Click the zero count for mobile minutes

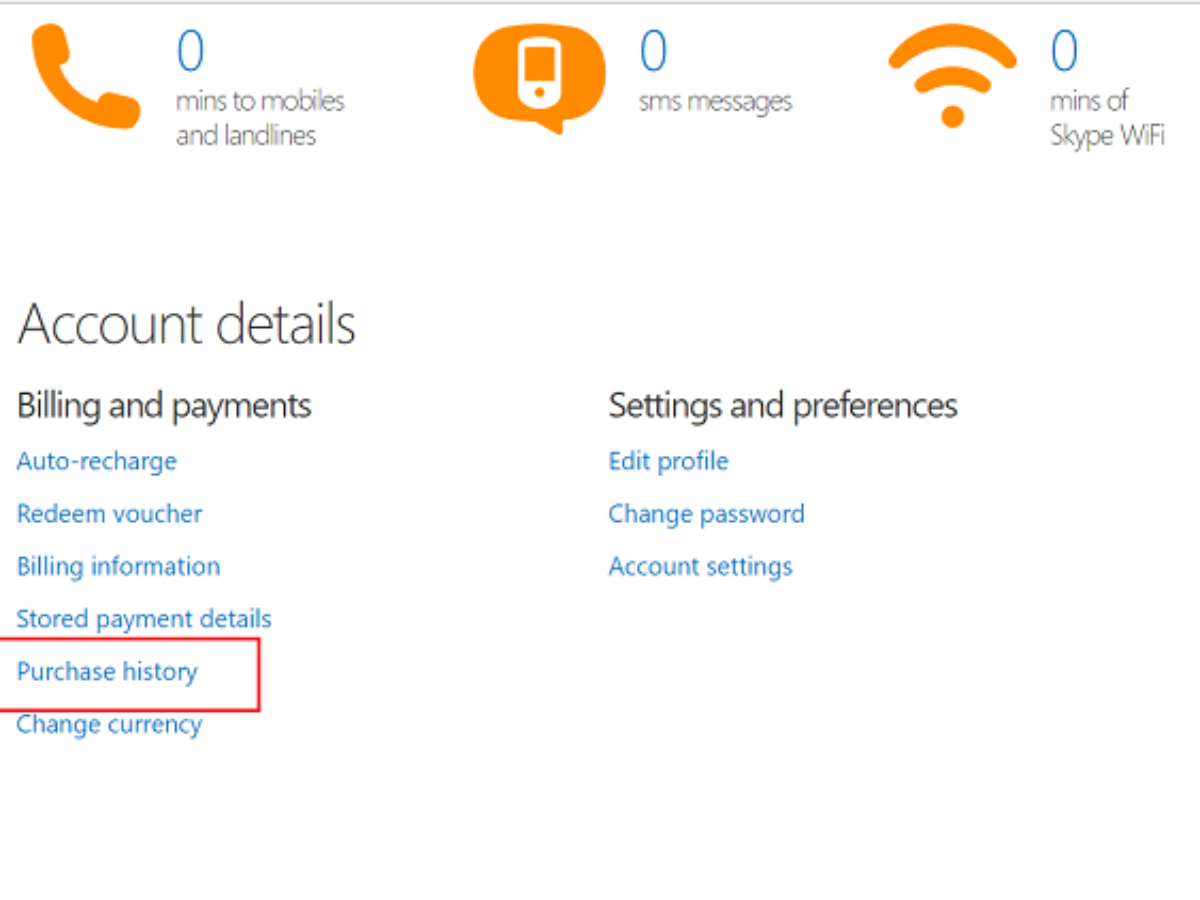(190, 52)
